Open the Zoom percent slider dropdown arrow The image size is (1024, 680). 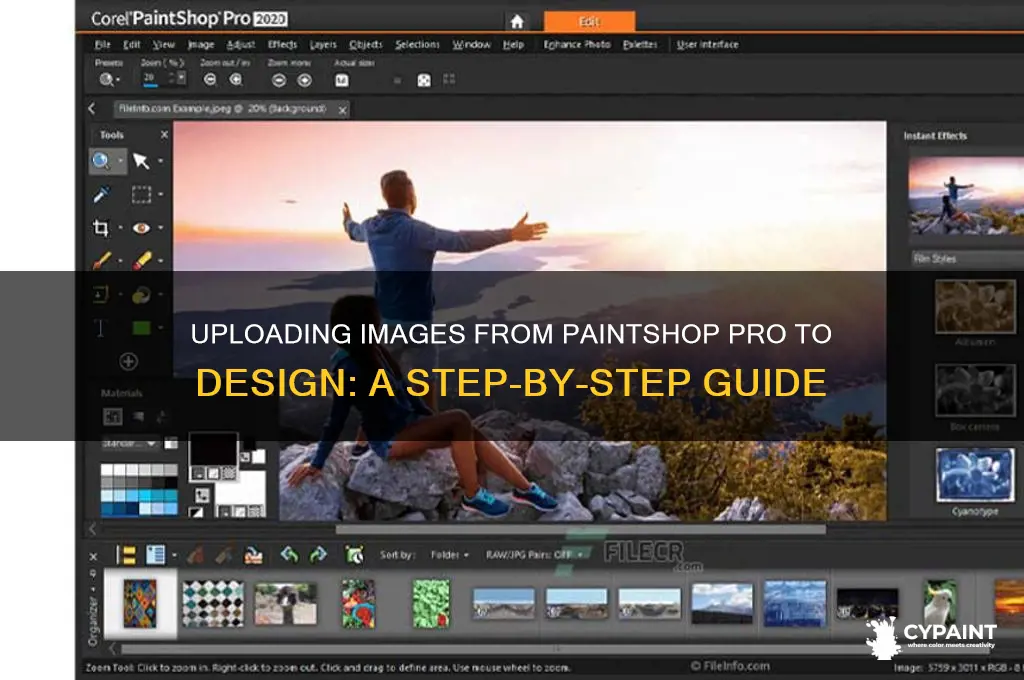pos(181,78)
